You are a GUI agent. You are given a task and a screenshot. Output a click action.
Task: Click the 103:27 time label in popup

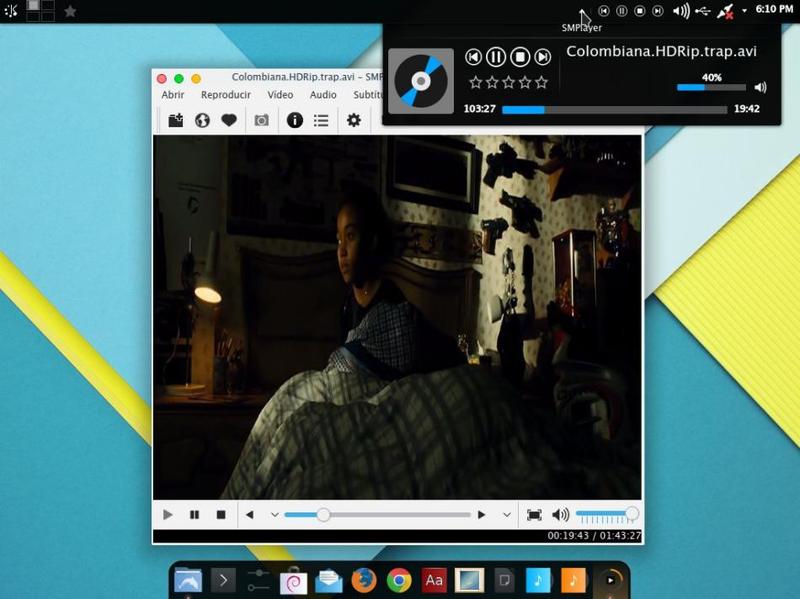coord(480,109)
